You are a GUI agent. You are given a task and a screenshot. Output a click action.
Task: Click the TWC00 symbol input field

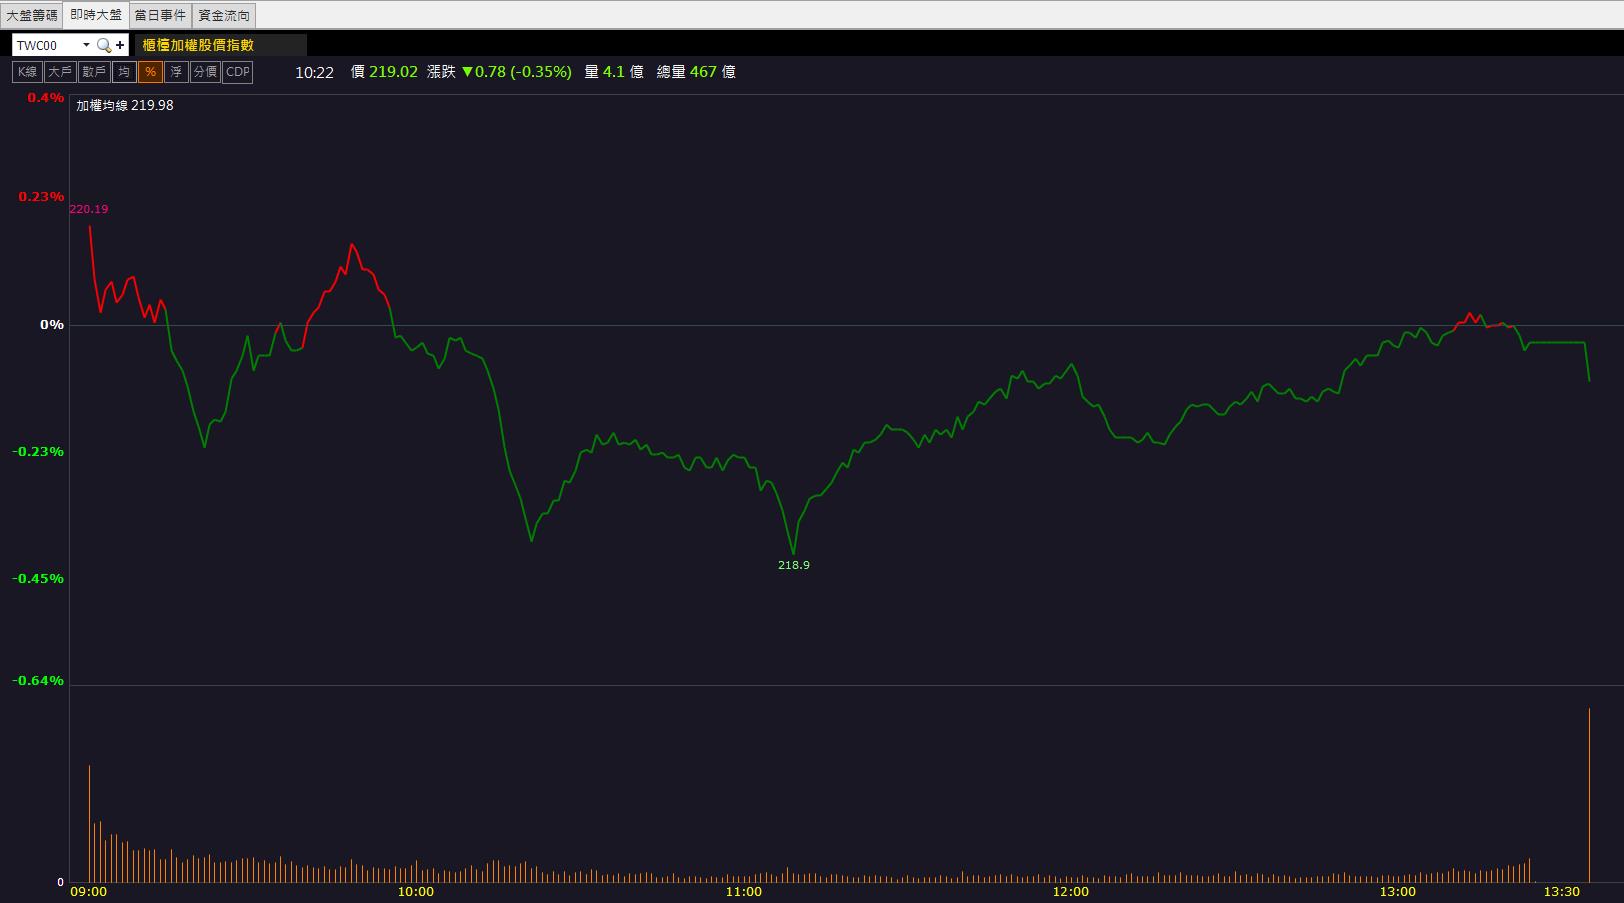click(x=46, y=45)
